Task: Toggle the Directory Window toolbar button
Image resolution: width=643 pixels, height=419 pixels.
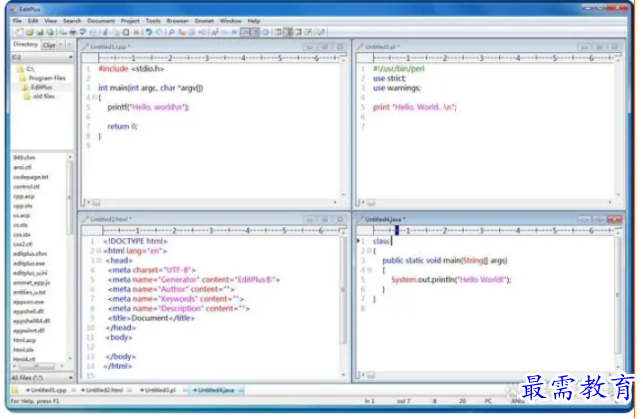Action: coord(278,32)
